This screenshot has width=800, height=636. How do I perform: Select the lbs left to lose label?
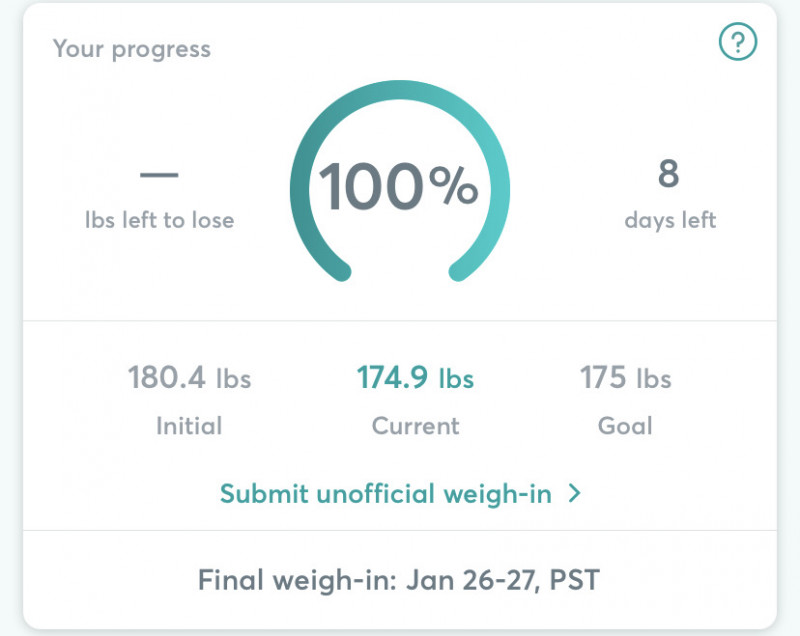click(159, 220)
